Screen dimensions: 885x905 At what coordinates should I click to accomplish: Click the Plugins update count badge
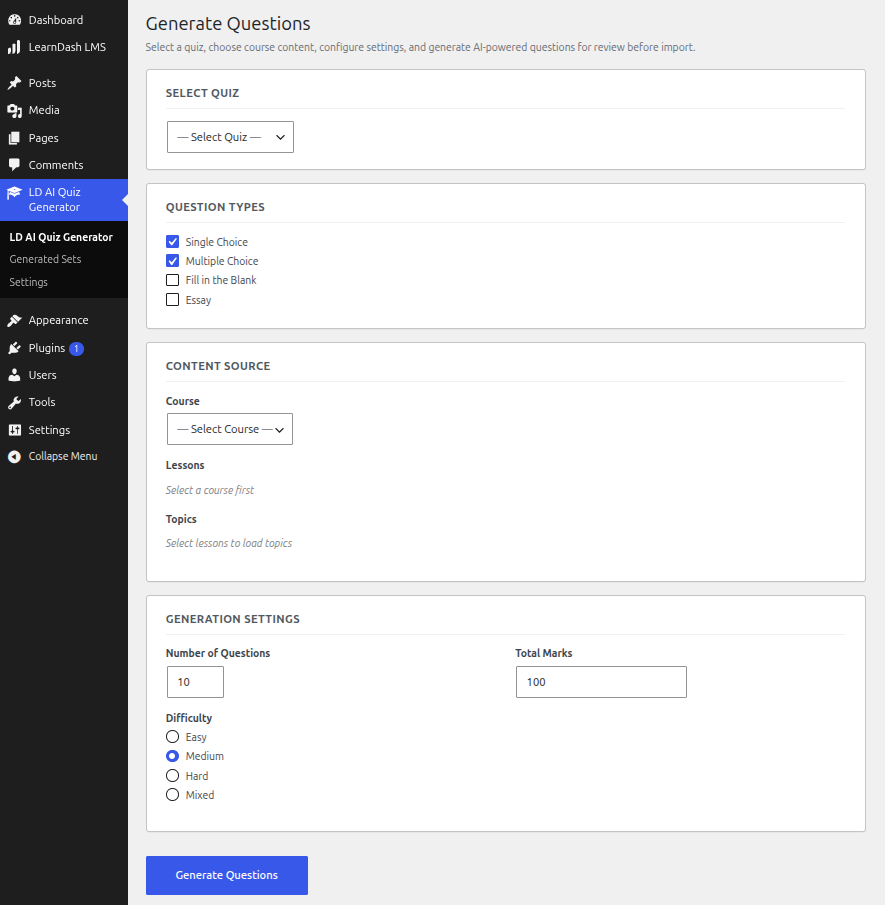[76, 349]
